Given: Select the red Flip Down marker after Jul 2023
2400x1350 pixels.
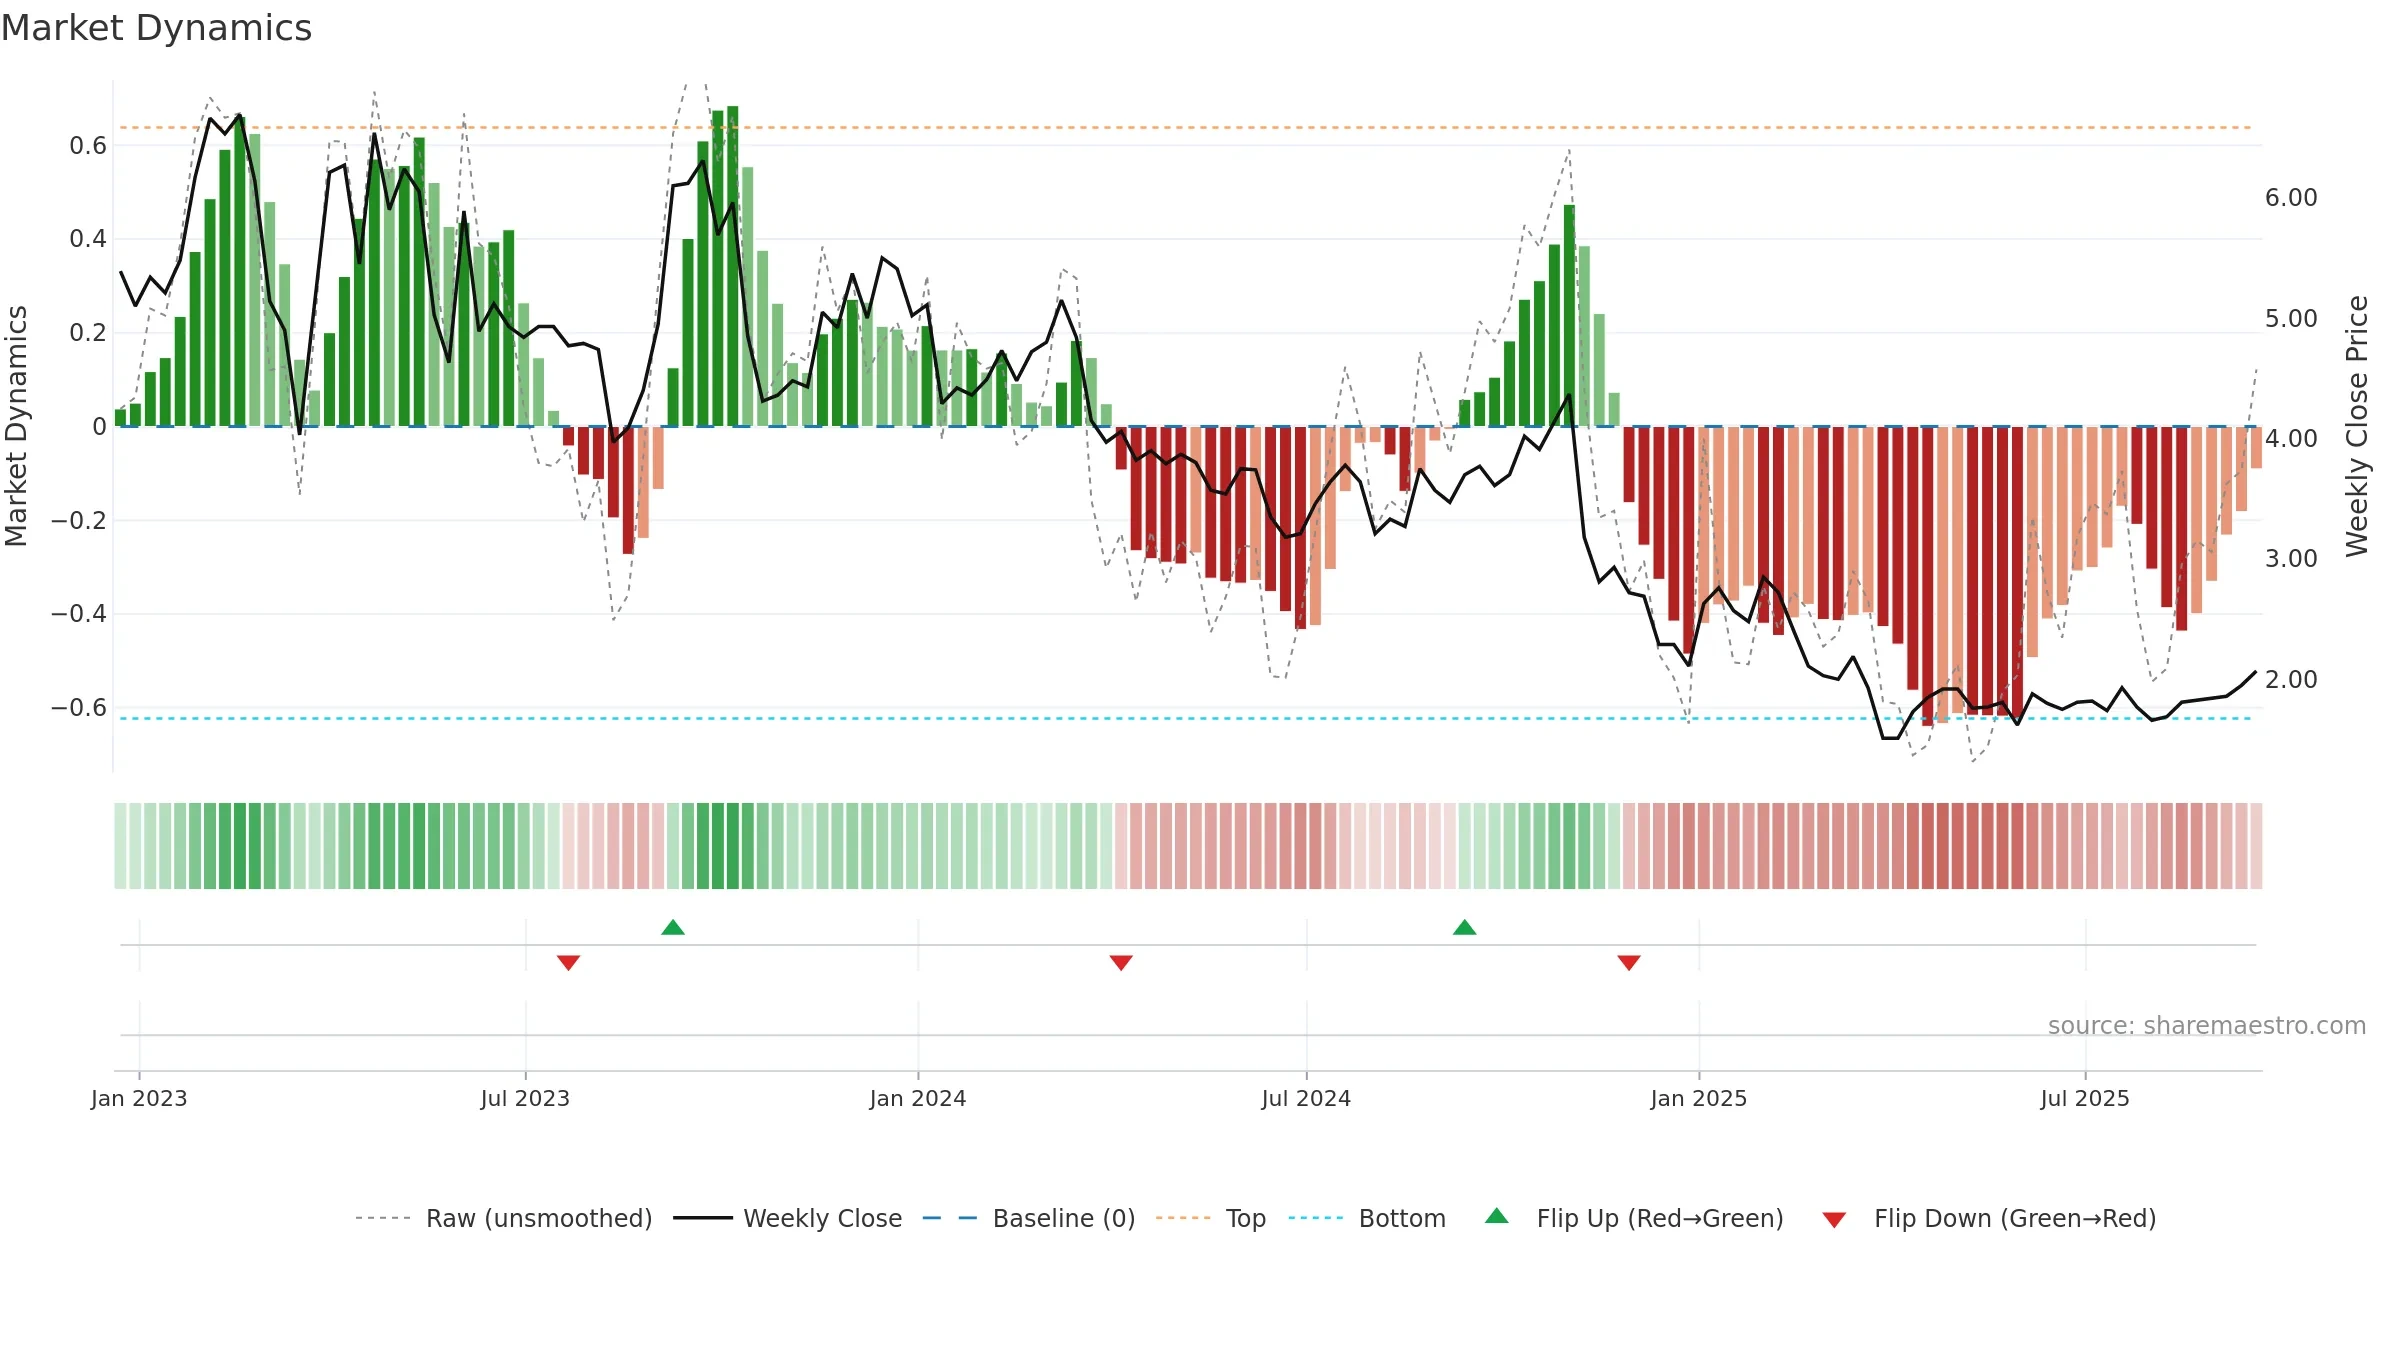Looking at the screenshot, I should 569,963.
